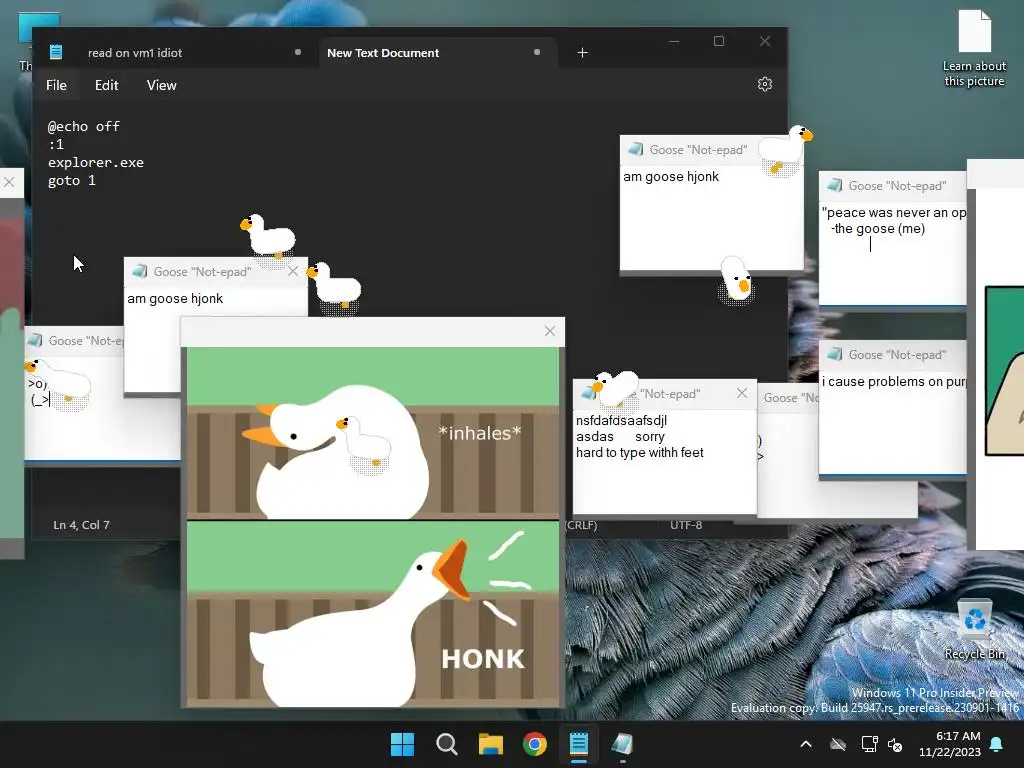Image resolution: width=1024 pixels, height=768 pixels.
Task: Click title icon of the Not-epad behind the goose tail
Action: [x=140, y=271]
